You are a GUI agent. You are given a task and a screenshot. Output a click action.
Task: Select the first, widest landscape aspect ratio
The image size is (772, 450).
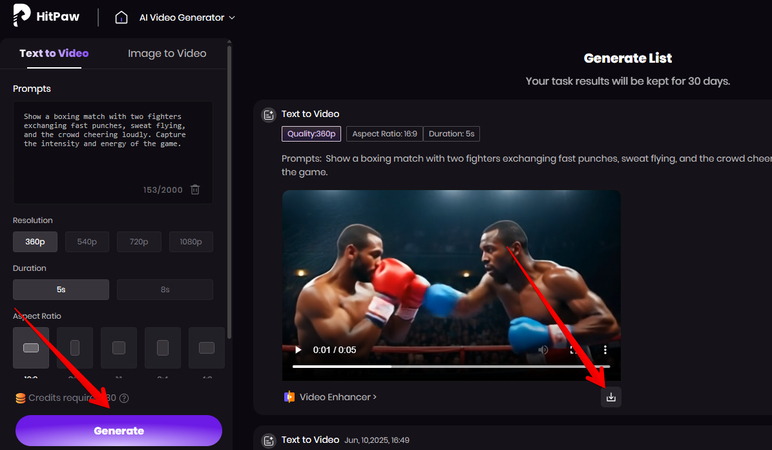pos(31,348)
